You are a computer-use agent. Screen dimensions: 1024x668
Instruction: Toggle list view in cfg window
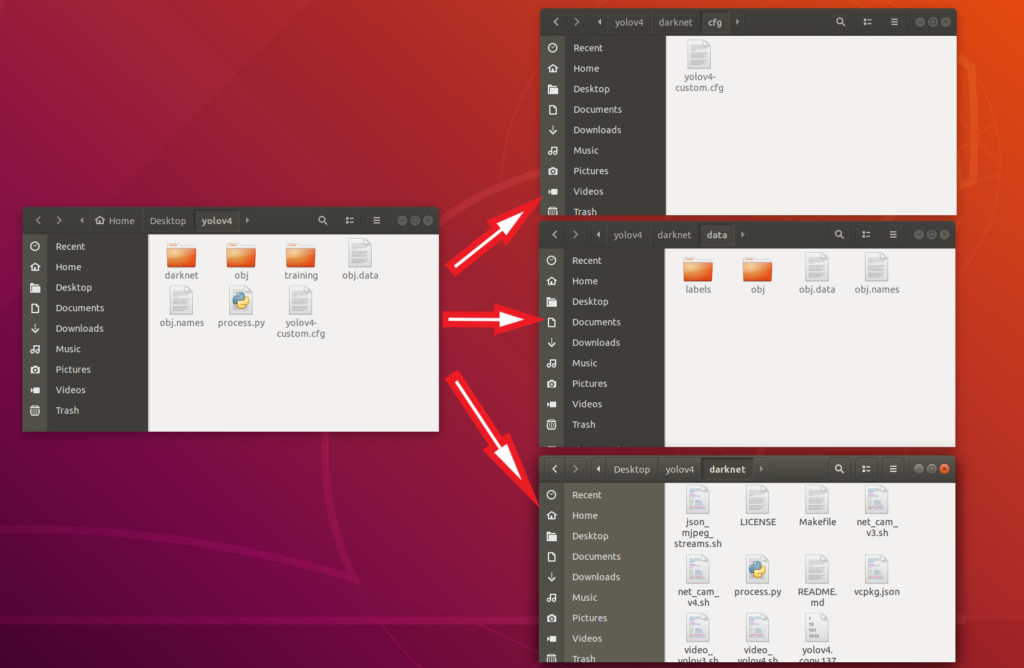(867, 22)
